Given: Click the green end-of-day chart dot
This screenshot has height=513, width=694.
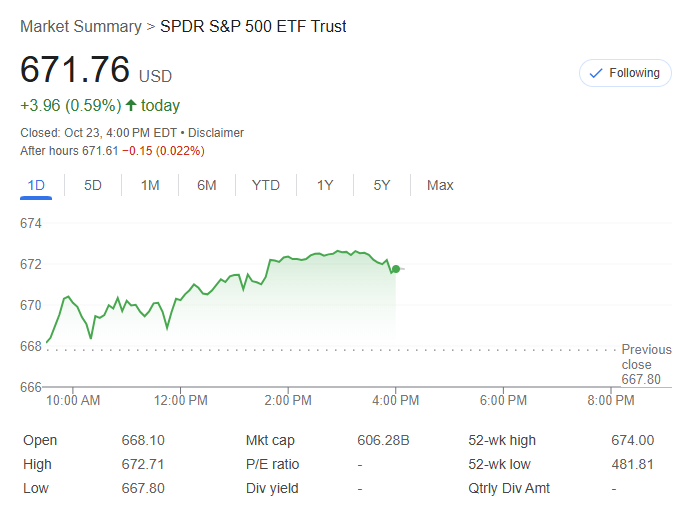Looking at the screenshot, I should (396, 269).
